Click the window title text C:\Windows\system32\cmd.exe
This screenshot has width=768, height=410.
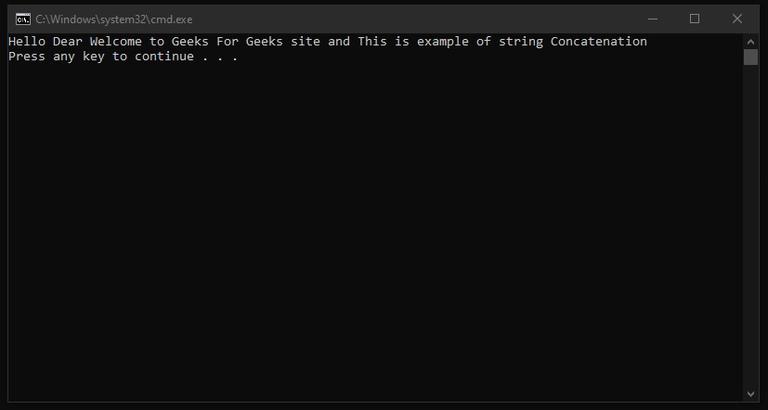point(112,18)
